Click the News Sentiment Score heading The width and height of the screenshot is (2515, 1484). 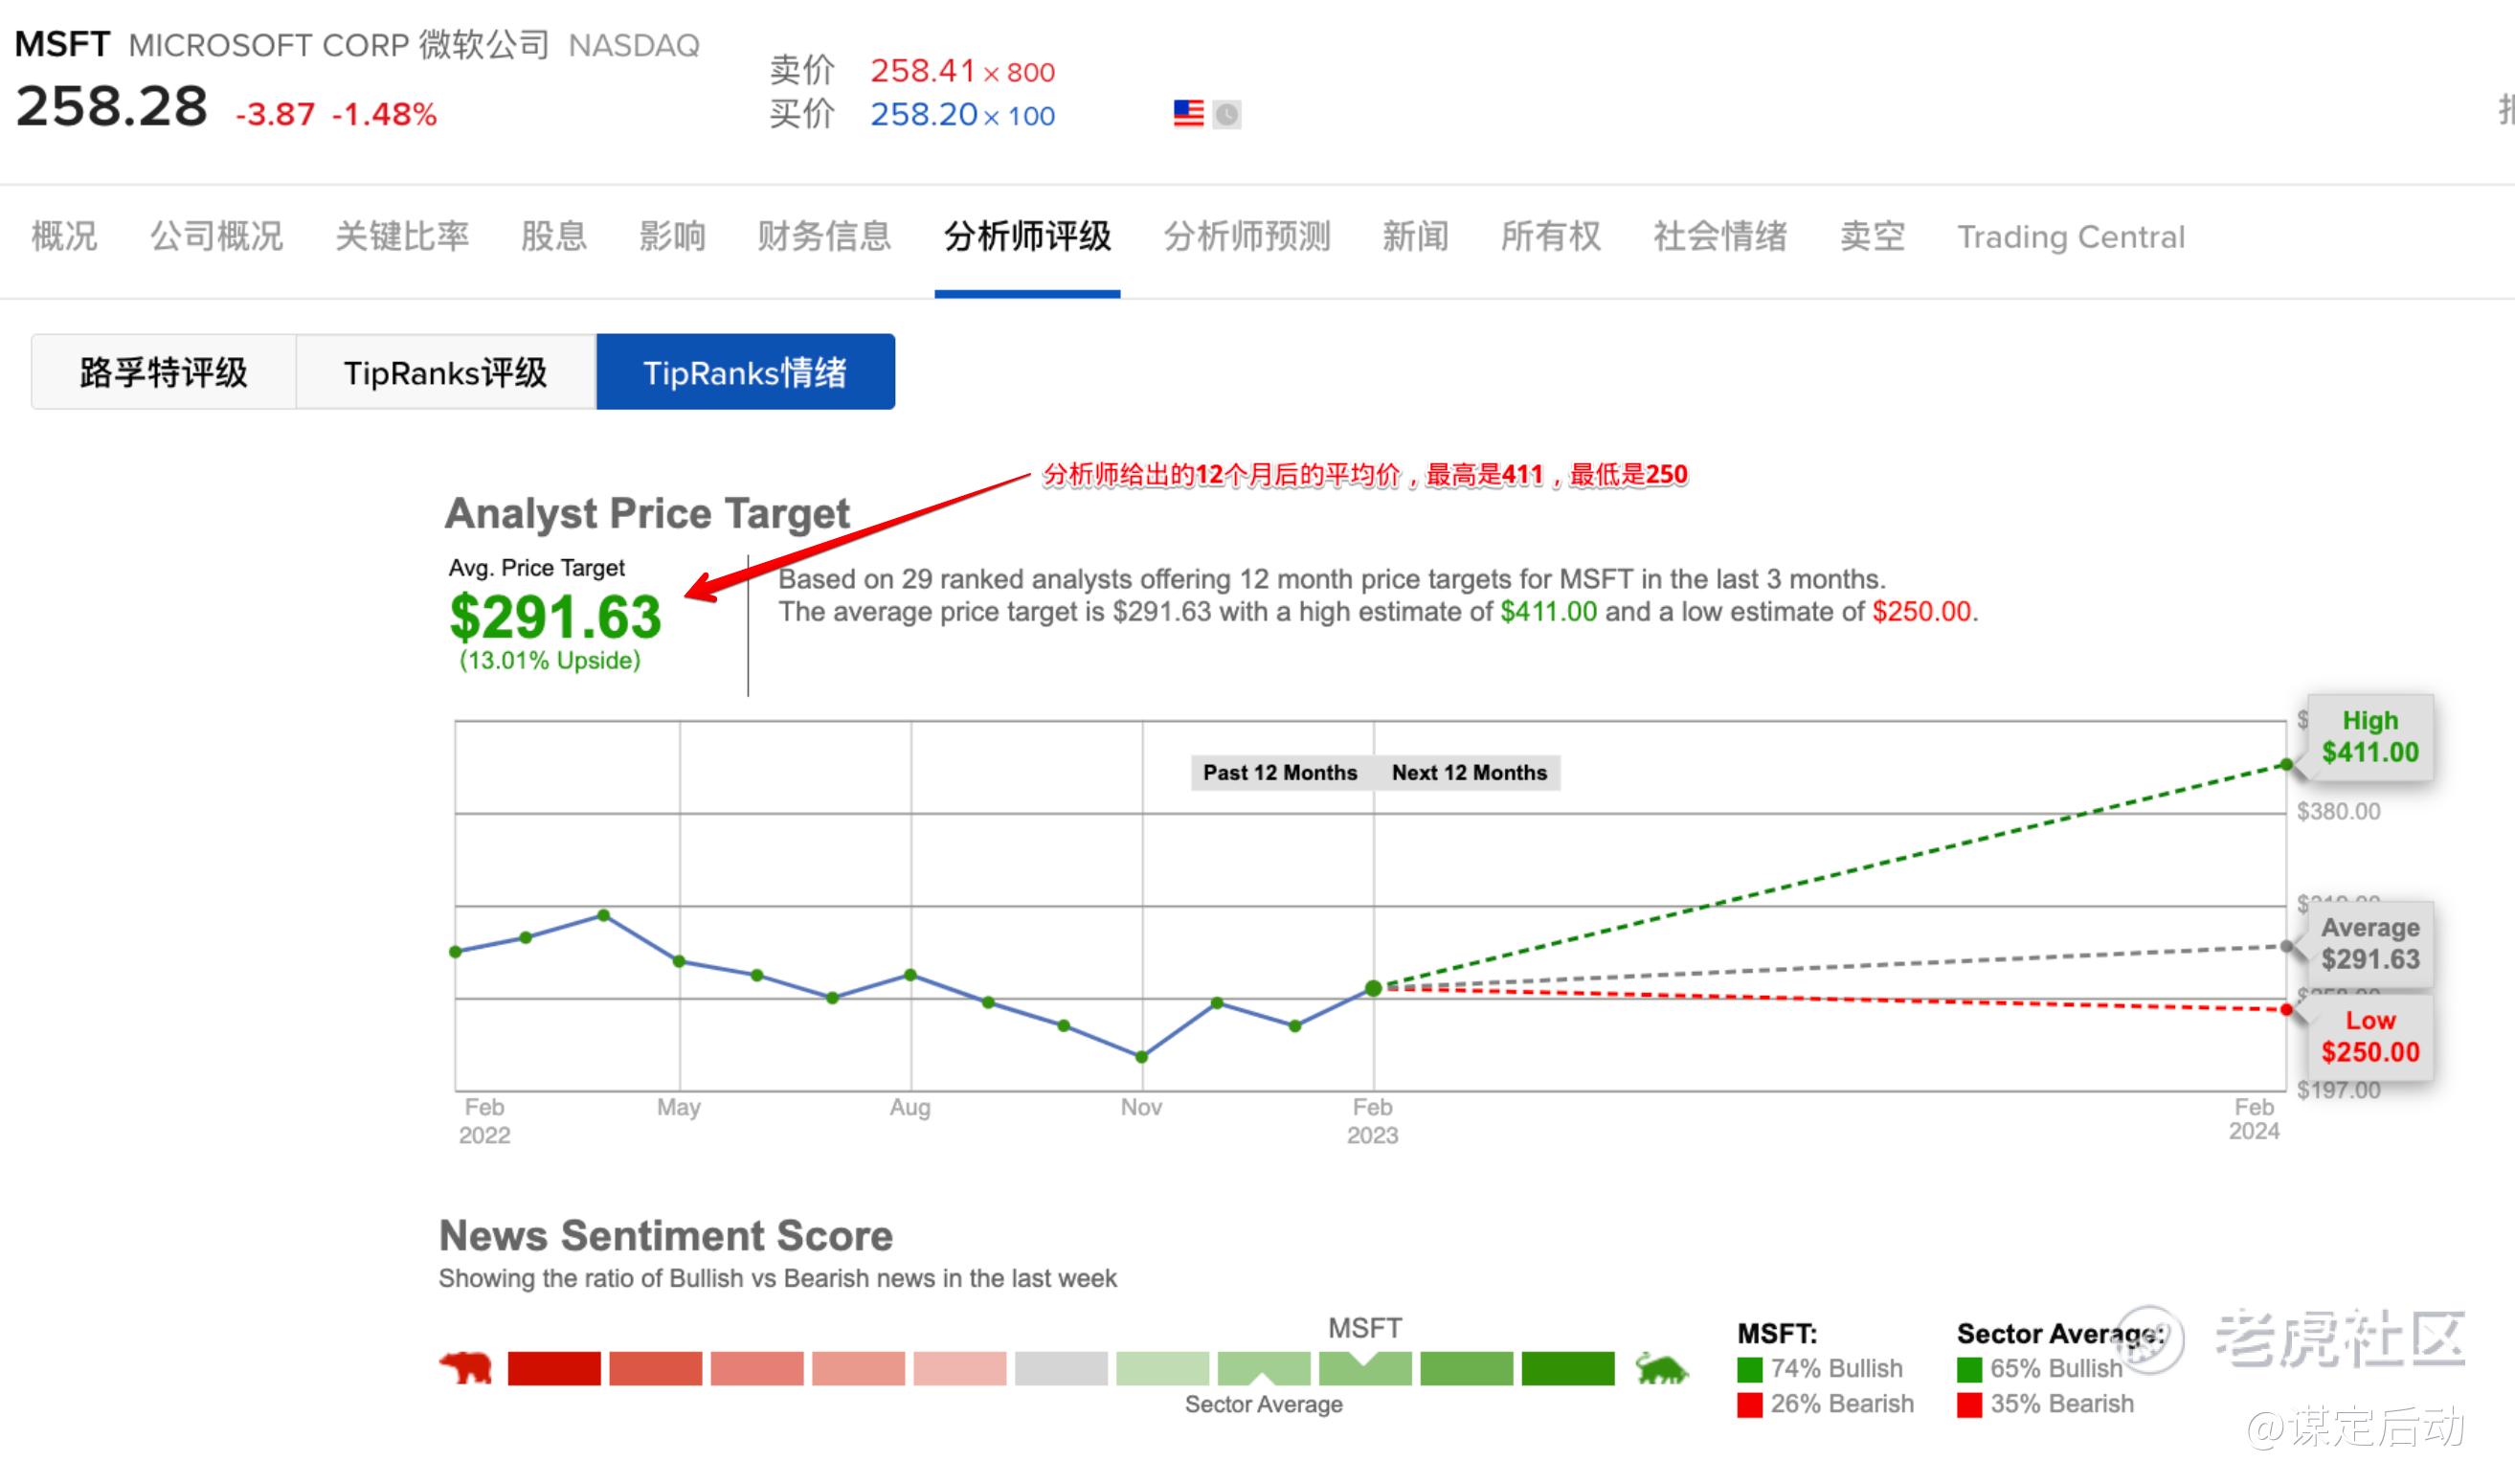tap(666, 1236)
